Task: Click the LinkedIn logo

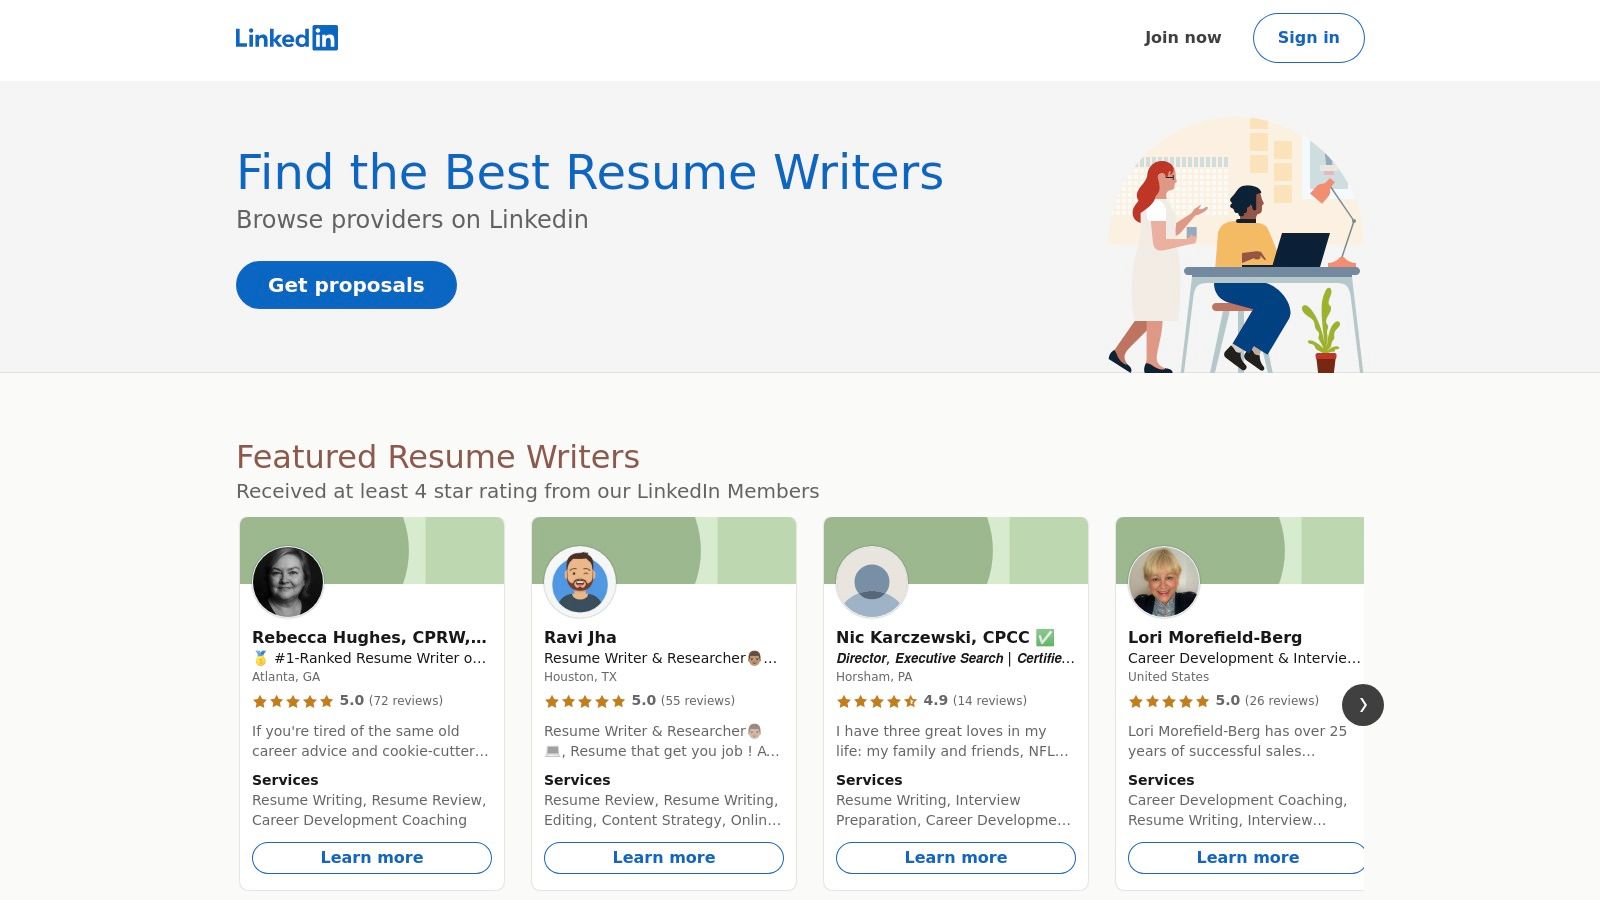Action: pyautogui.click(x=287, y=37)
